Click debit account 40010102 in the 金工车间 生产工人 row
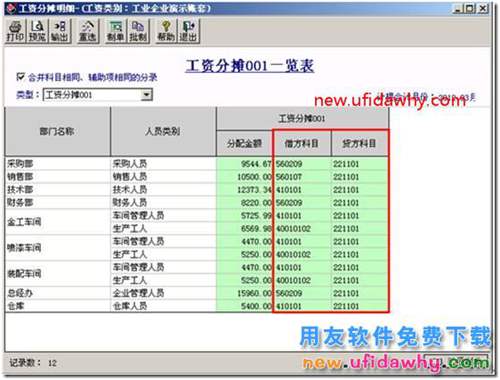The image size is (500, 380). point(302,229)
